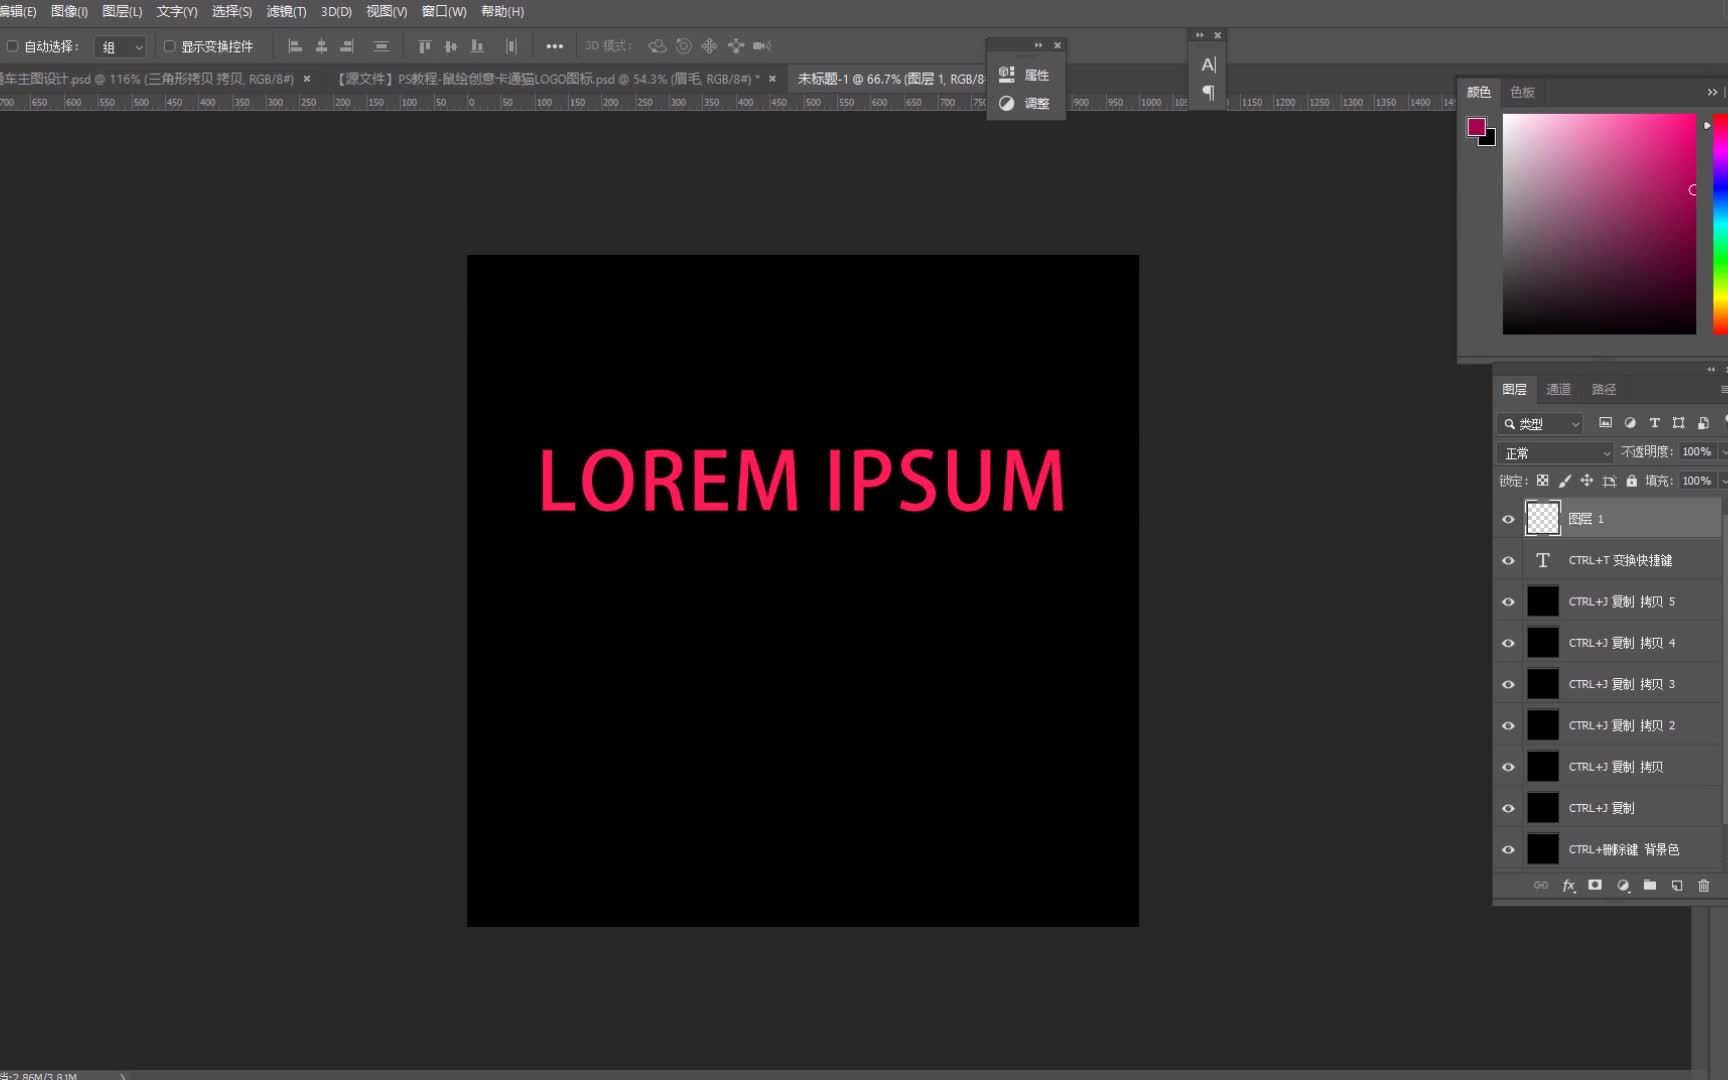This screenshot has width=1728, height=1080.
Task: Toggle lock image pixels brush icon
Action: [x=1565, y=481]
